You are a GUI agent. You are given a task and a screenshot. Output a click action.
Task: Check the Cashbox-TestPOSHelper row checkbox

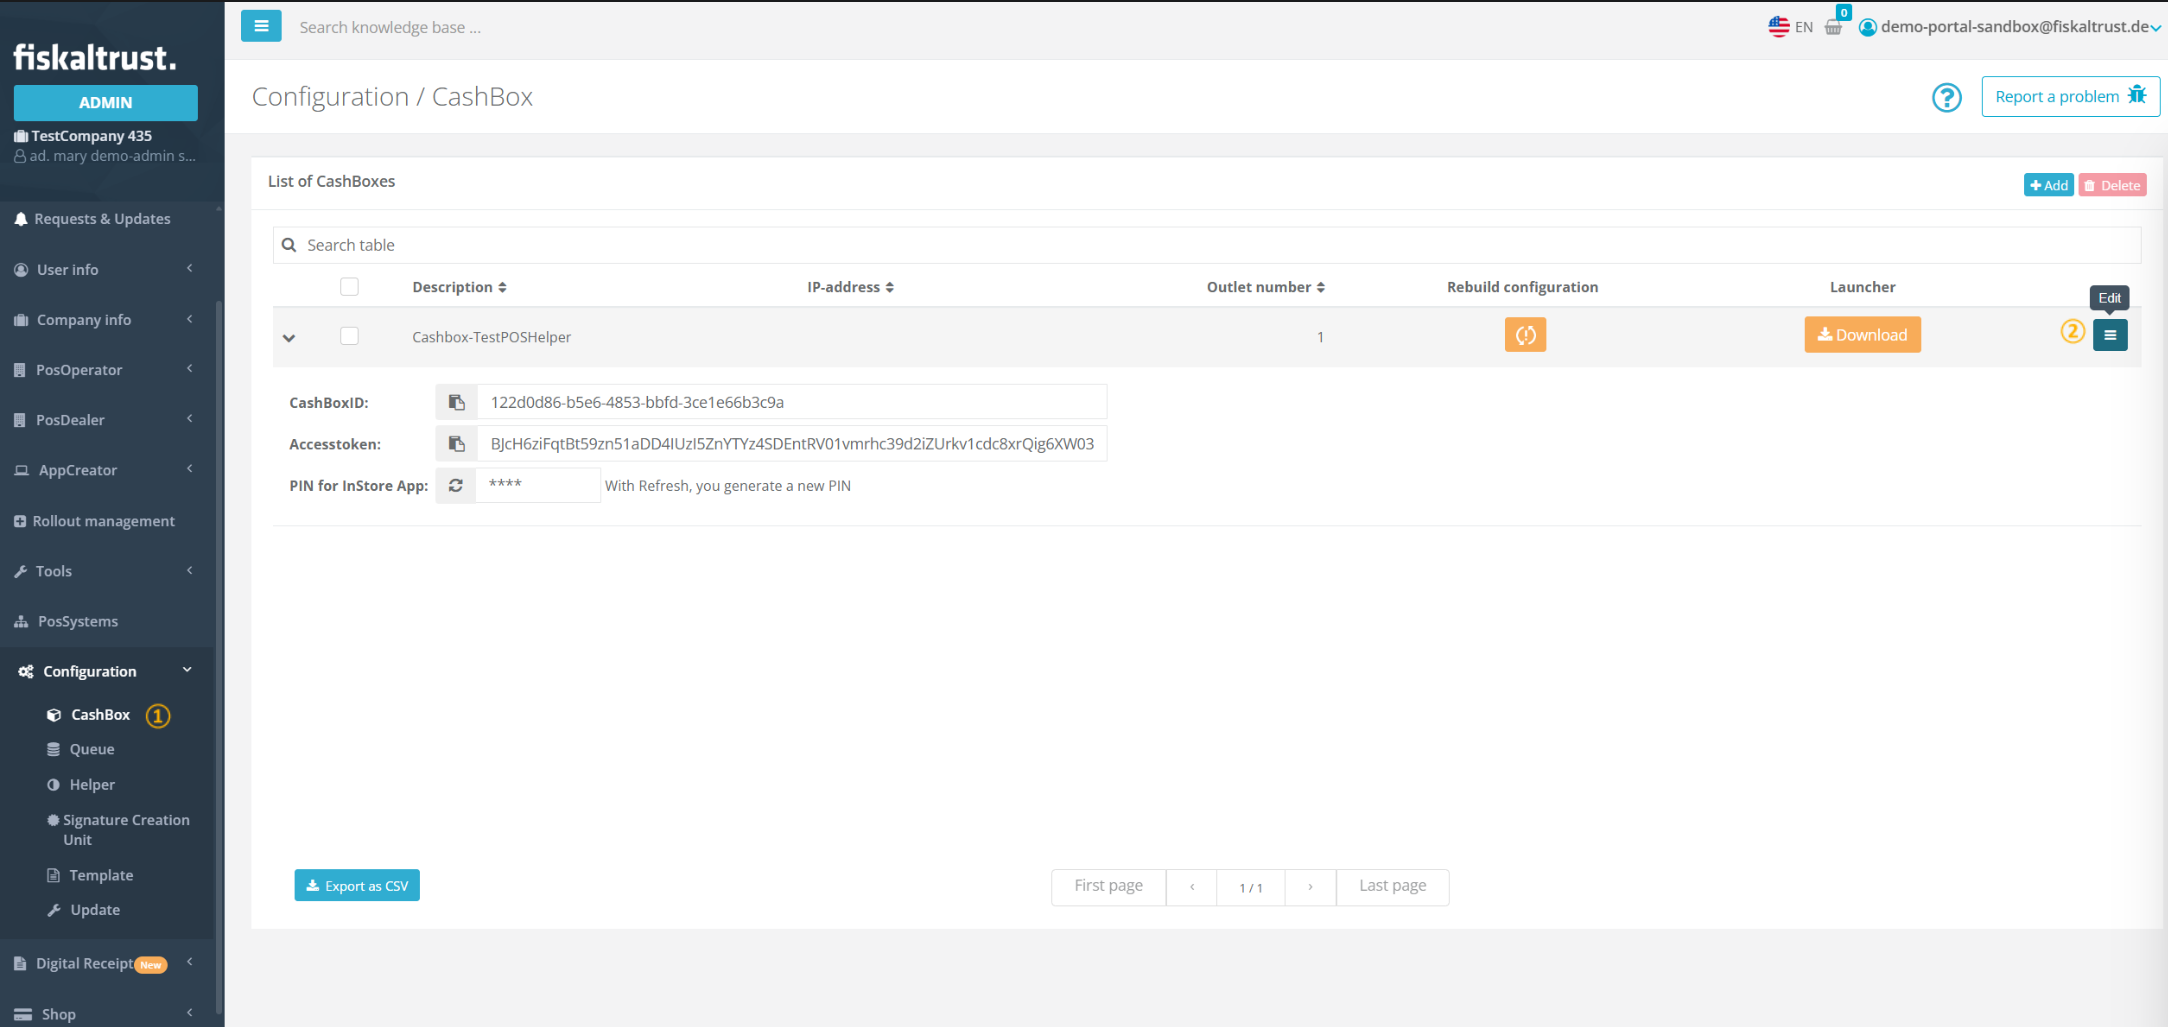point(349,336)
